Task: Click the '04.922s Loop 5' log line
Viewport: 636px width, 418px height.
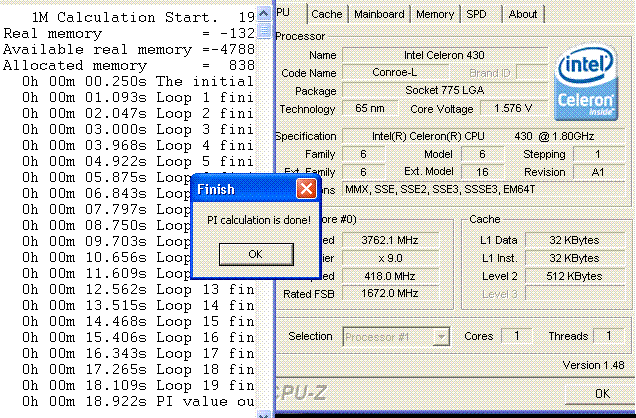Action: coord(138,161)
